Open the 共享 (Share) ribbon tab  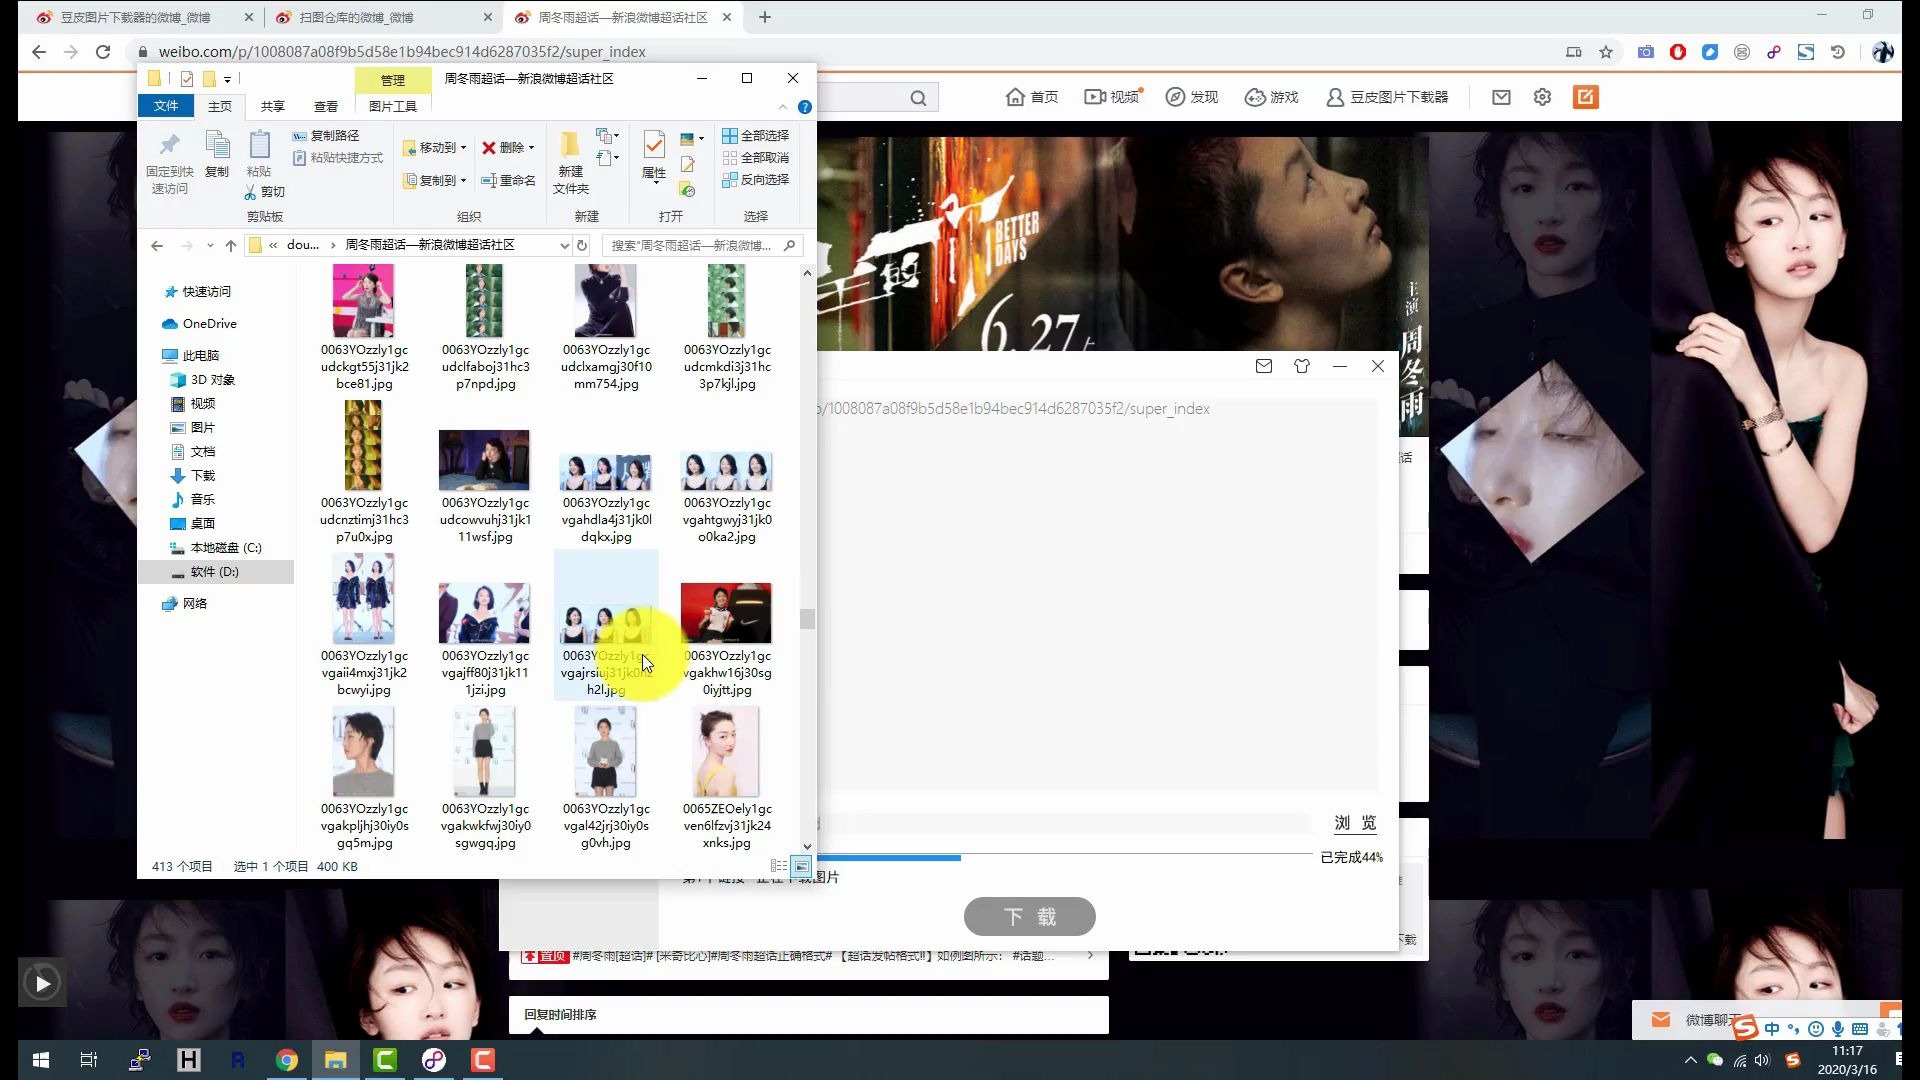(x=272, y=106)
